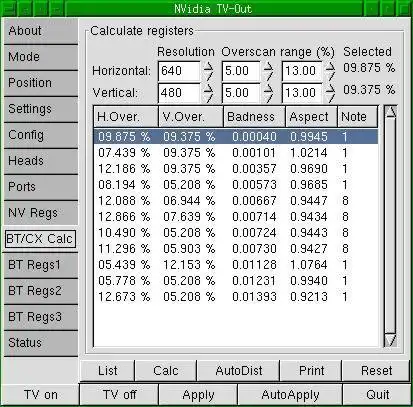
Task: Select the row with aspect 0.9213
Action: 236,297
